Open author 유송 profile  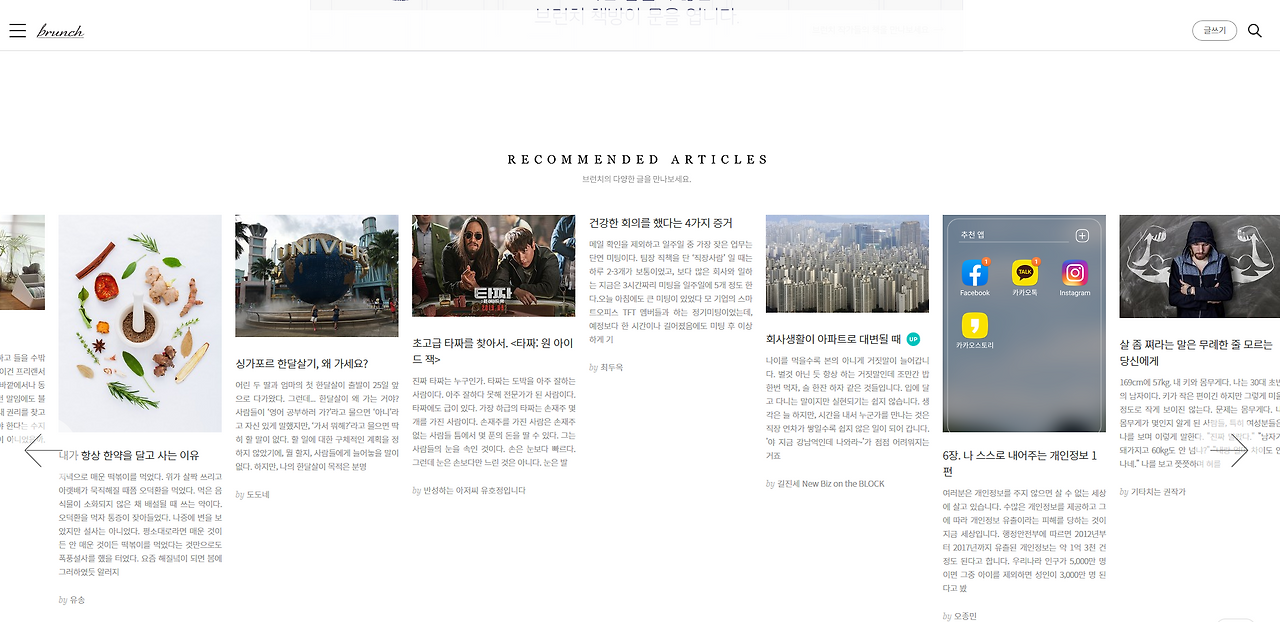pos(77,600)
